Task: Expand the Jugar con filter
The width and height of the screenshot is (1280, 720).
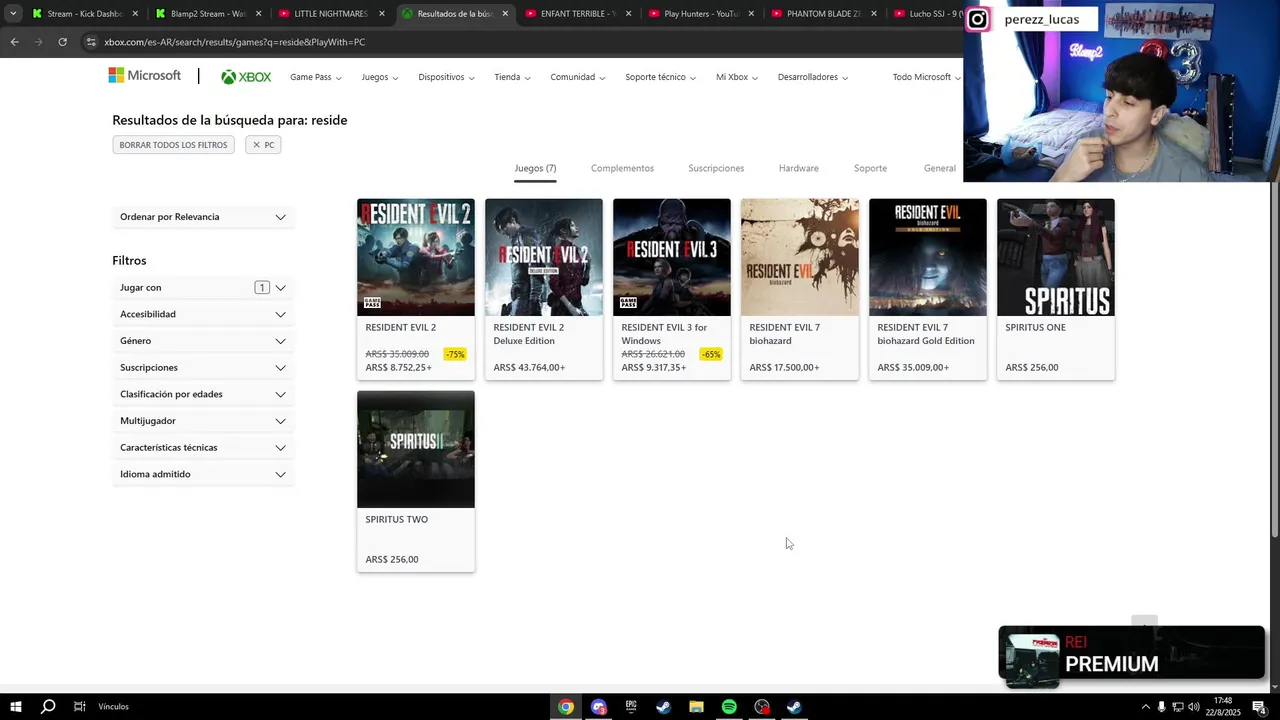Action: [203, 288]
